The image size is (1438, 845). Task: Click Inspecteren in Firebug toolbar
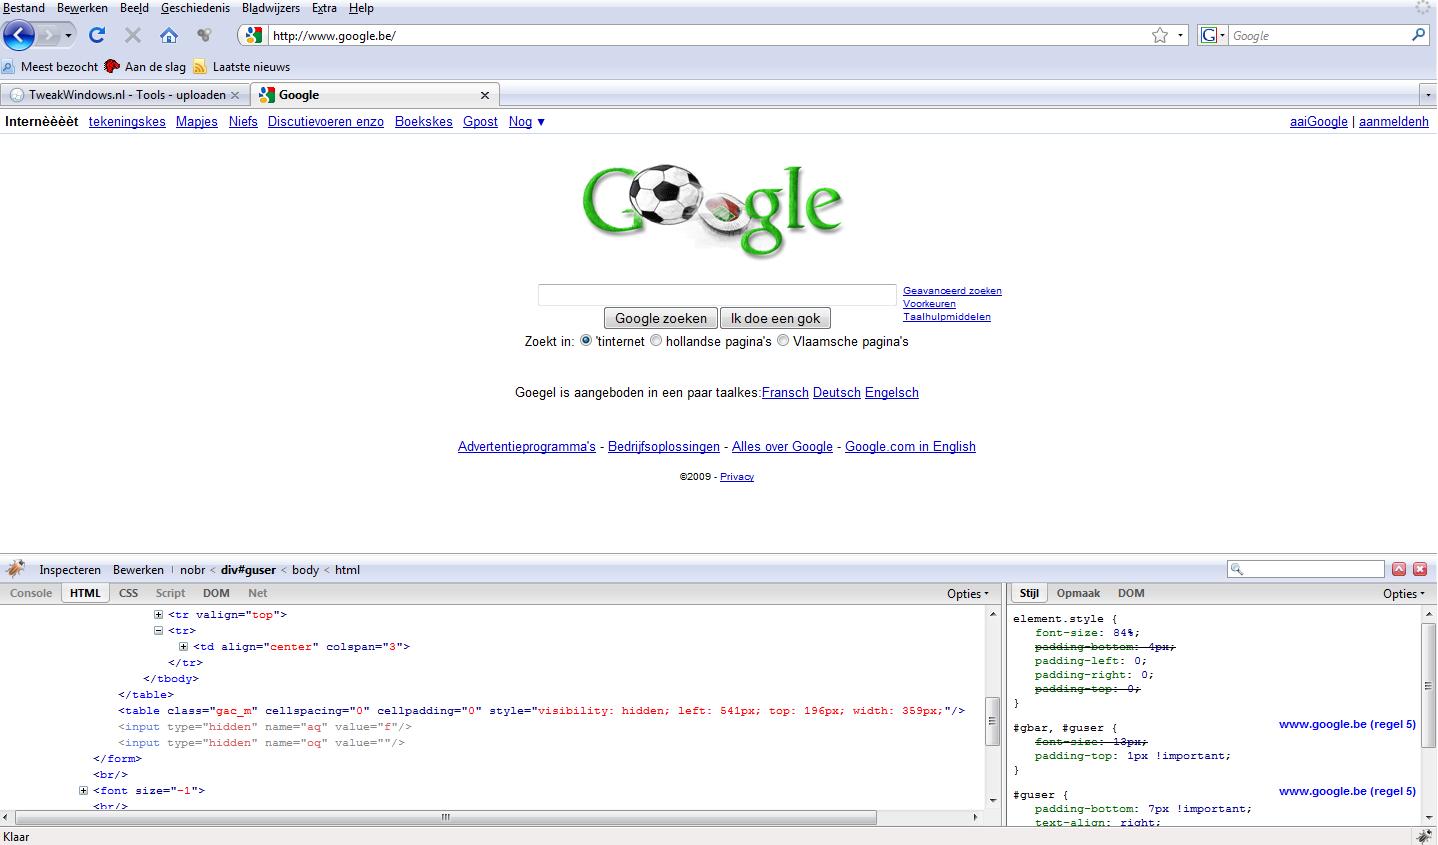point(70,570)
